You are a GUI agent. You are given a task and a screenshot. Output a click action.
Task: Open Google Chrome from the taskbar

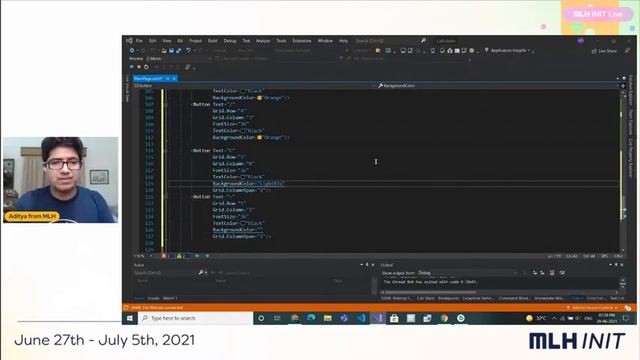point(444,318)
